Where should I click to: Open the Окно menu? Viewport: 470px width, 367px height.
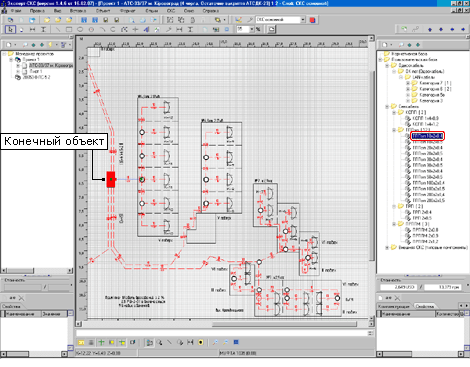click(x=189, y=11)
